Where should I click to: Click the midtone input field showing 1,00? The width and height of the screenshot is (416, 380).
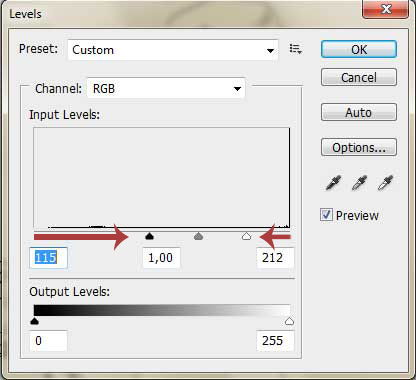point(161,258)
